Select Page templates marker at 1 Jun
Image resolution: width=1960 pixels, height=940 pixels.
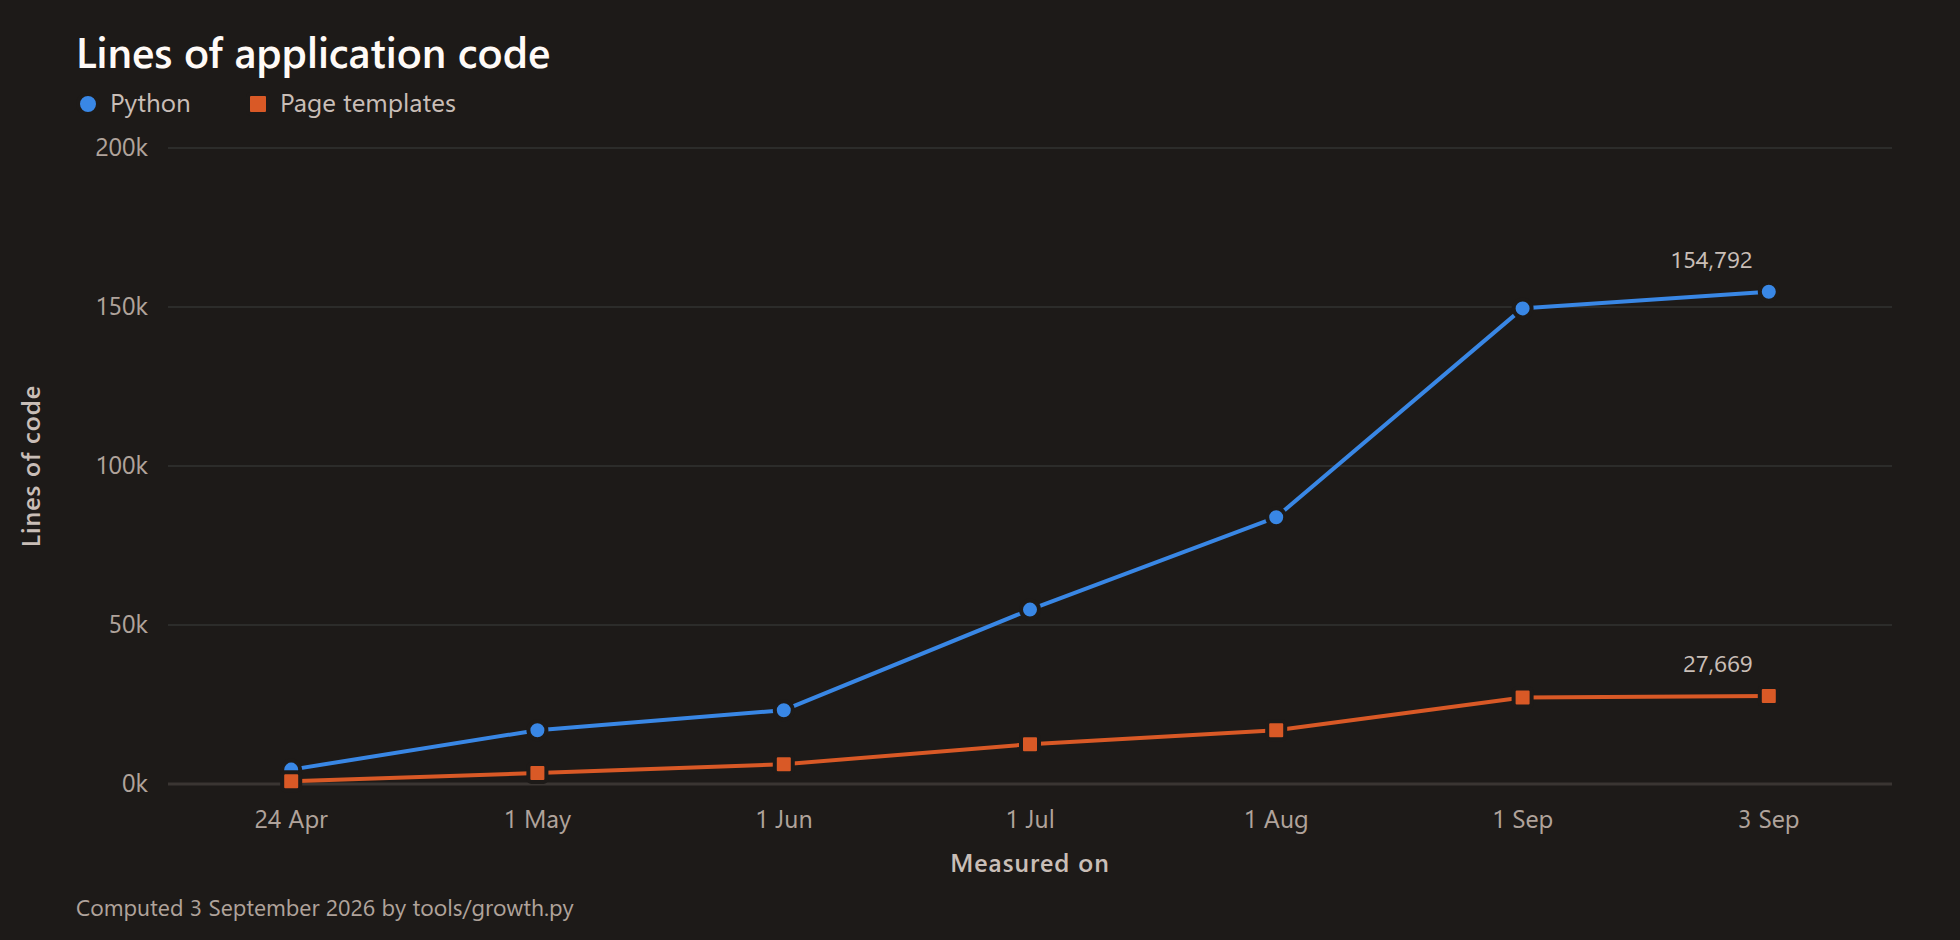point(784,764)
